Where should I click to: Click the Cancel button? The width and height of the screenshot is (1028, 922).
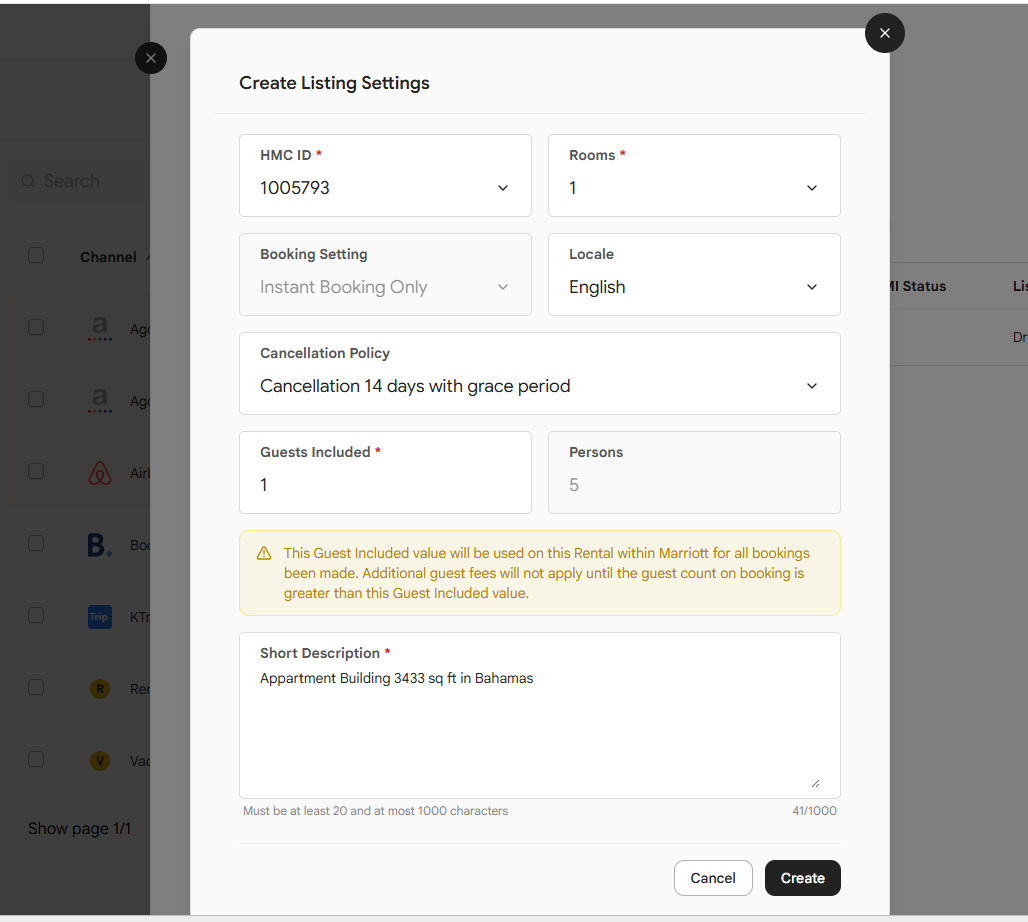click(713, 878)
